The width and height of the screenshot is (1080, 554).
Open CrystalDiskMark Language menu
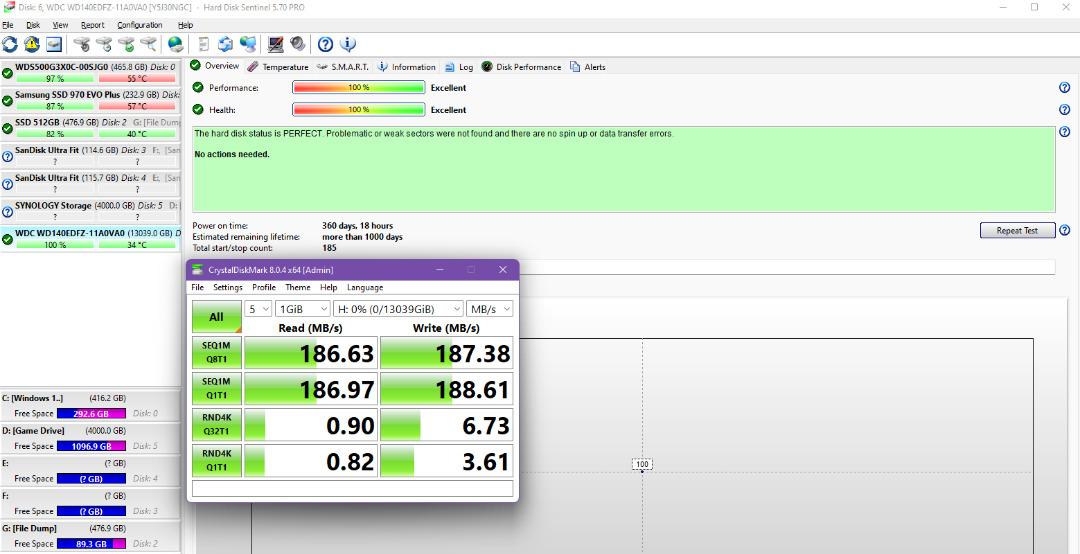click(365, 287)
